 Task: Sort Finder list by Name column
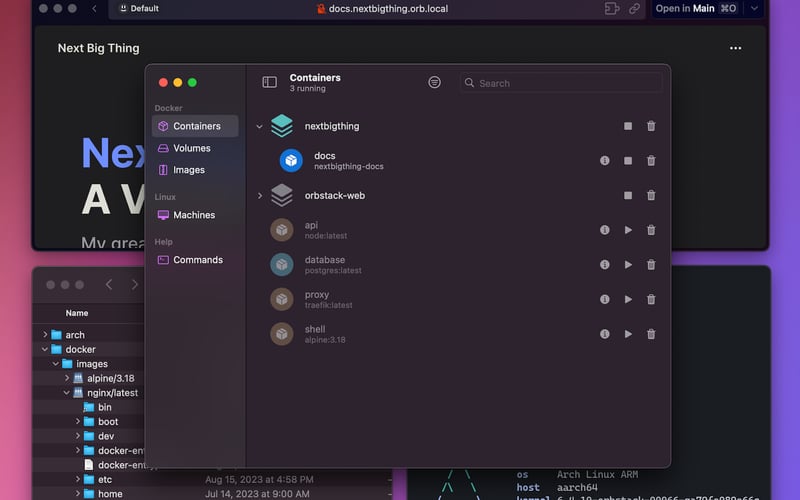point(77,313)
